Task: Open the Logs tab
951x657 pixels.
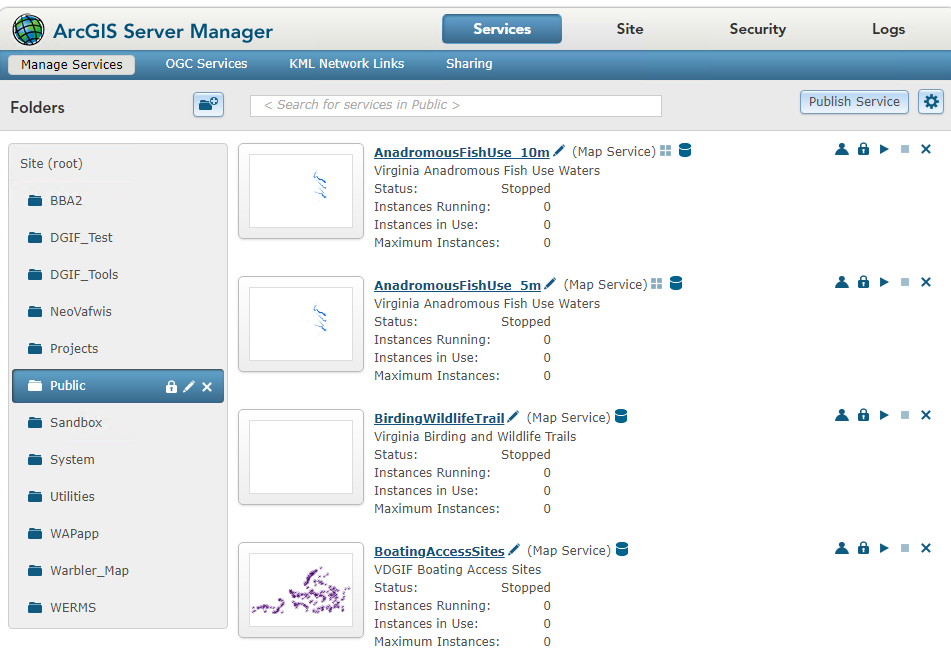Action: [x=888, y=29]
